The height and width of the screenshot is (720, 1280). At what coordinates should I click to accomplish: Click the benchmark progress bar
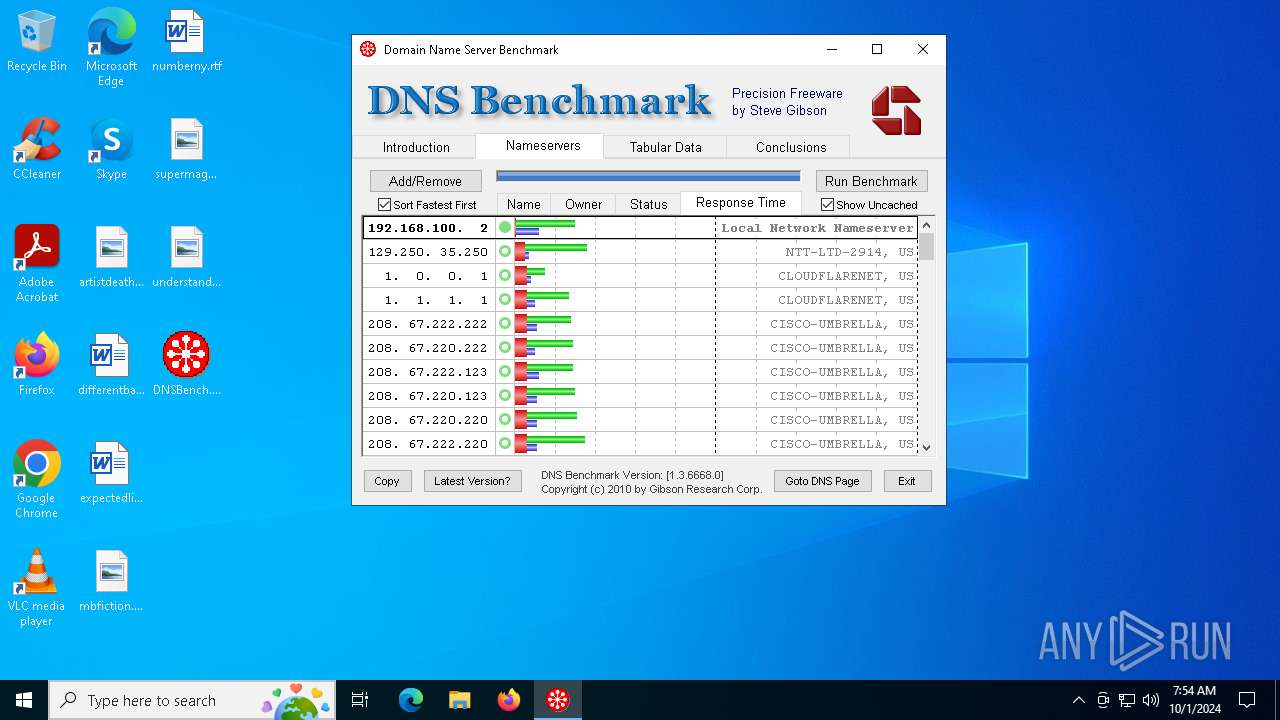[648, 177]
